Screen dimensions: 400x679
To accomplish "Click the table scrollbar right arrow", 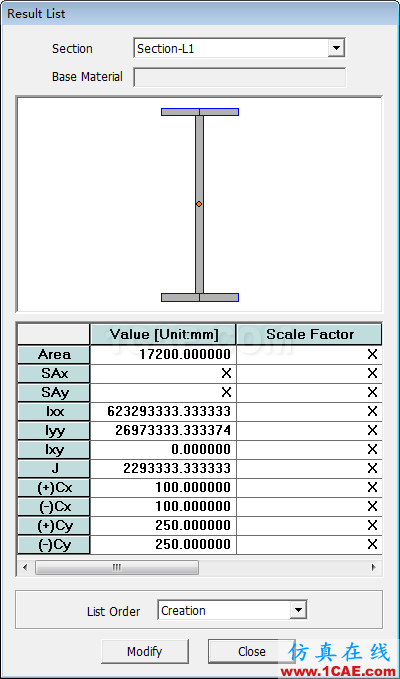I will [x=373, y=567].
